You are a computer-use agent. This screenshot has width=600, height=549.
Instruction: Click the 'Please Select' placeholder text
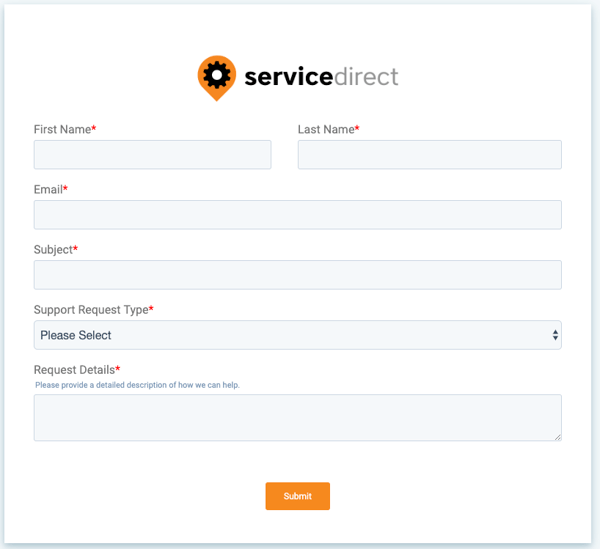tap(76, 335)
